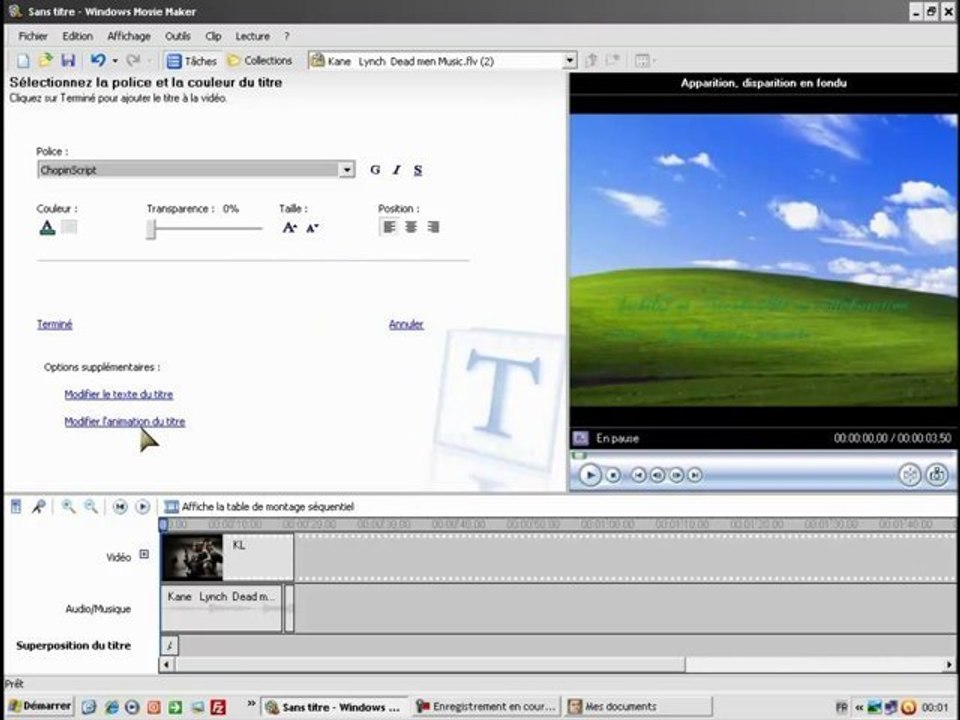Open the Outils menu
The image size is (960, 720).
point(178,36)
